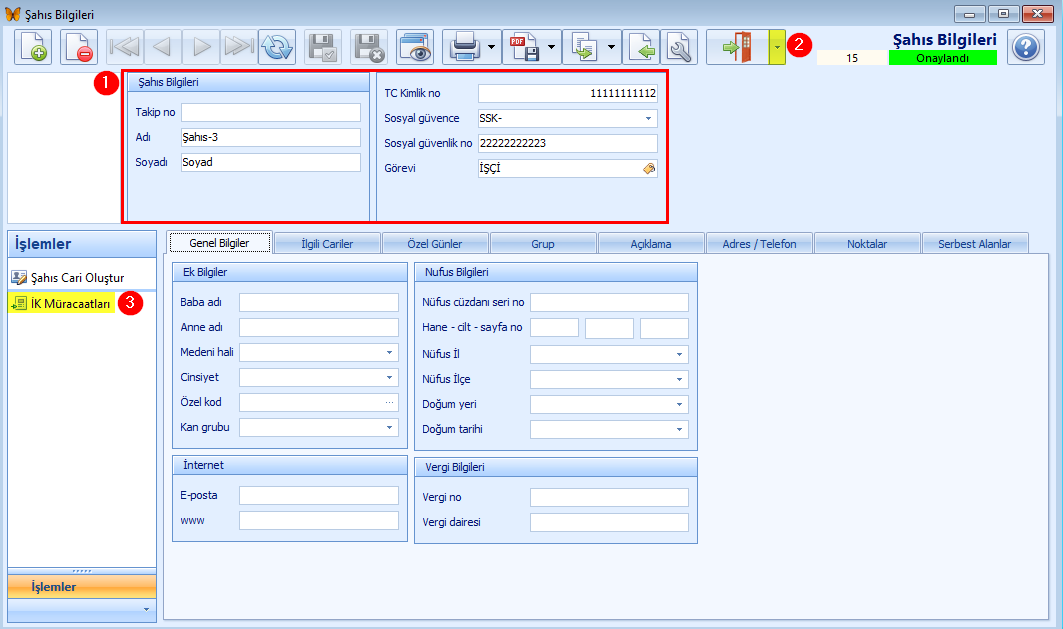Open the Doğum tarihi date dropdown
The image size is (1063, 629).
pyautogui.click(x=680, y=429)
